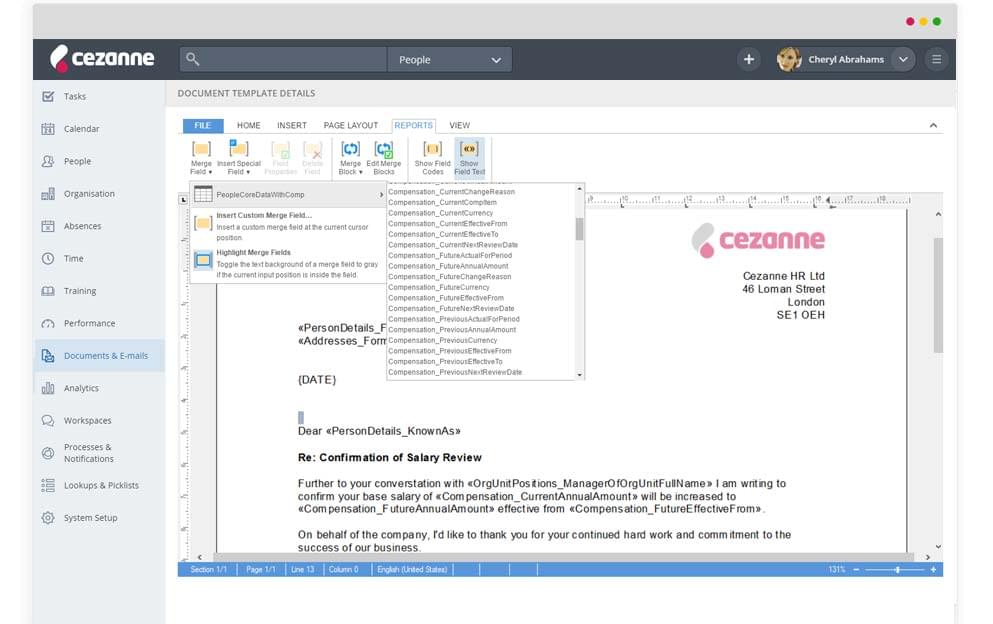Expand the Cheryl Abrahams user menu arrow

tap(903, 59)
